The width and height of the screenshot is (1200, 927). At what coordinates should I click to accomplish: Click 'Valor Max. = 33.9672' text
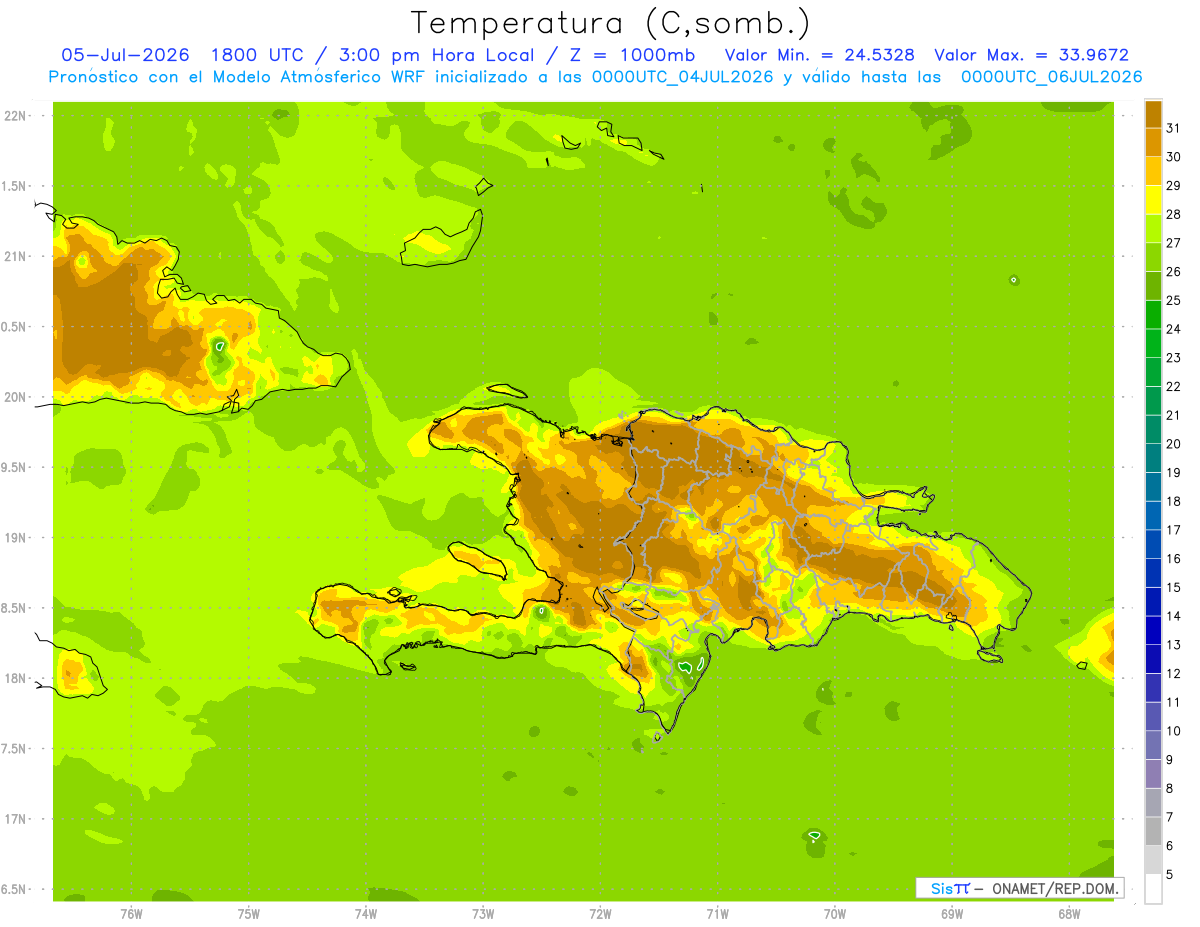(1031, 55)
